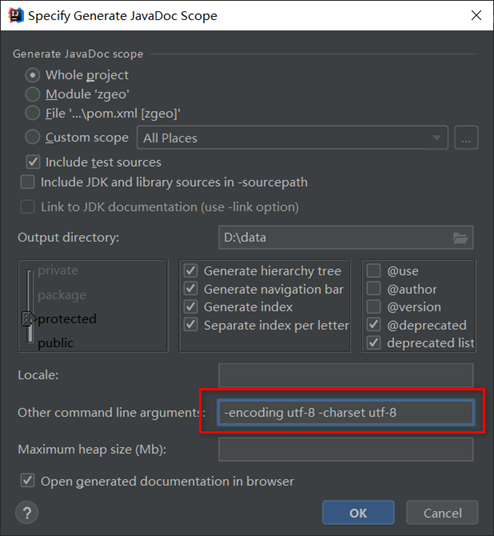Click the IntelliJ logo in title bar
Image resolution: width=494 pixels, height=536 pixels.
pos(16,15)
